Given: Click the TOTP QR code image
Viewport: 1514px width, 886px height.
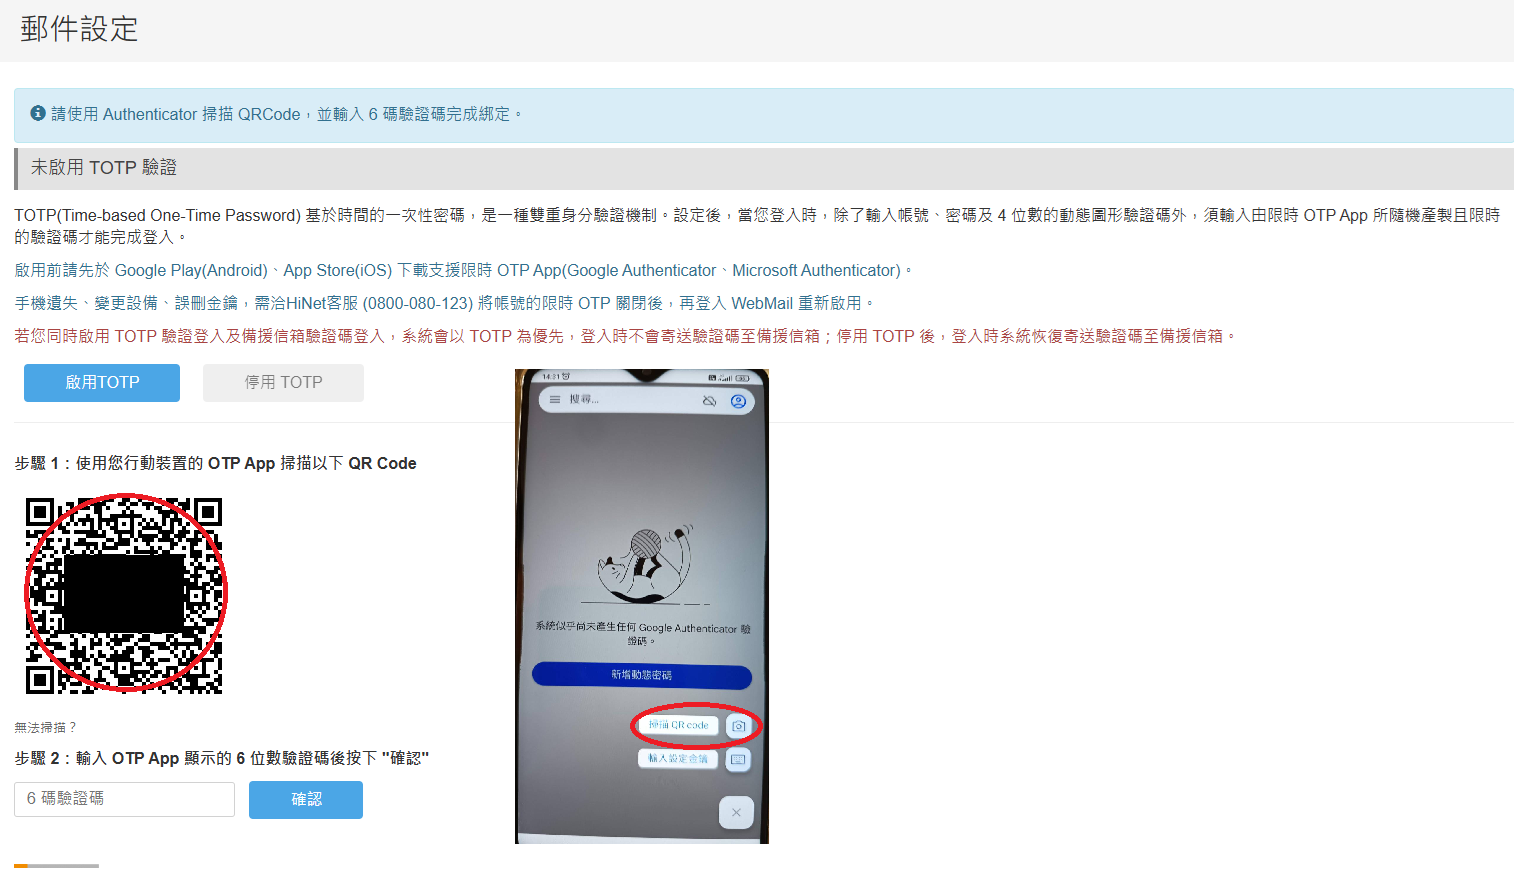Looking at the screenshot, I should point(124,596).
